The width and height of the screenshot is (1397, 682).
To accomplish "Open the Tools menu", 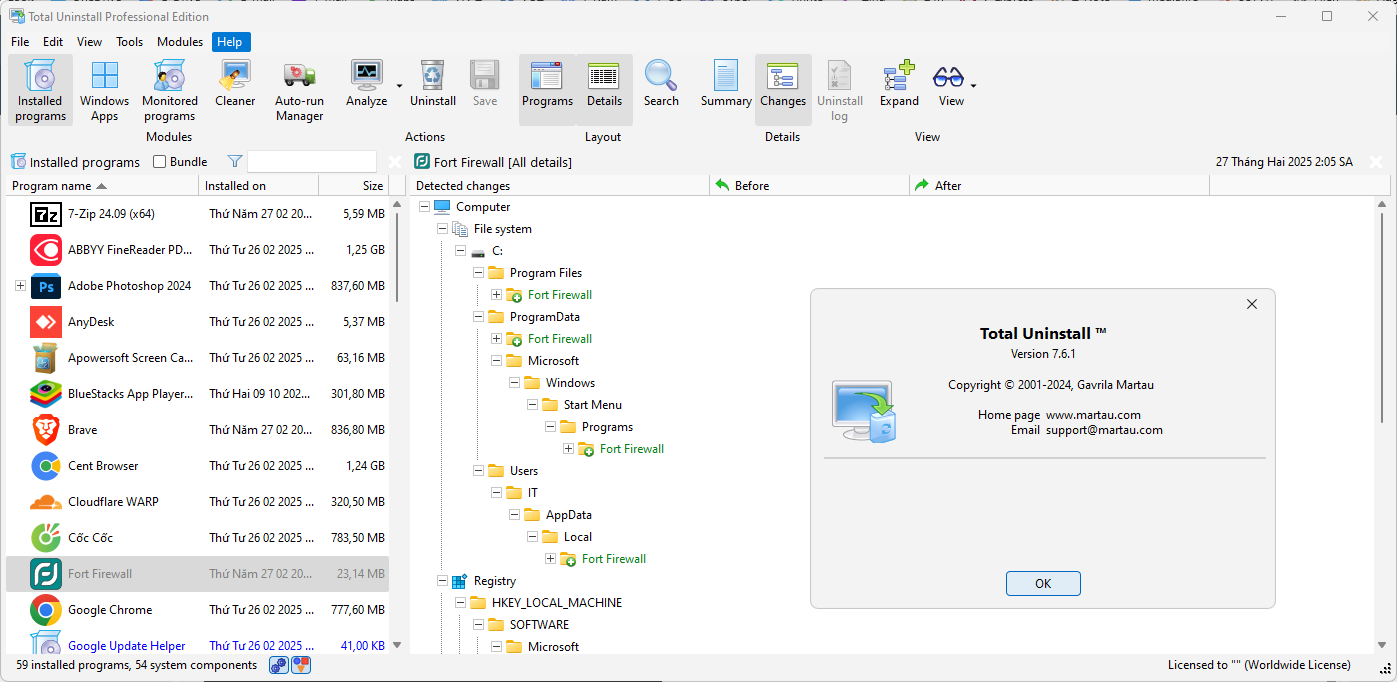I will click(130, 42).
